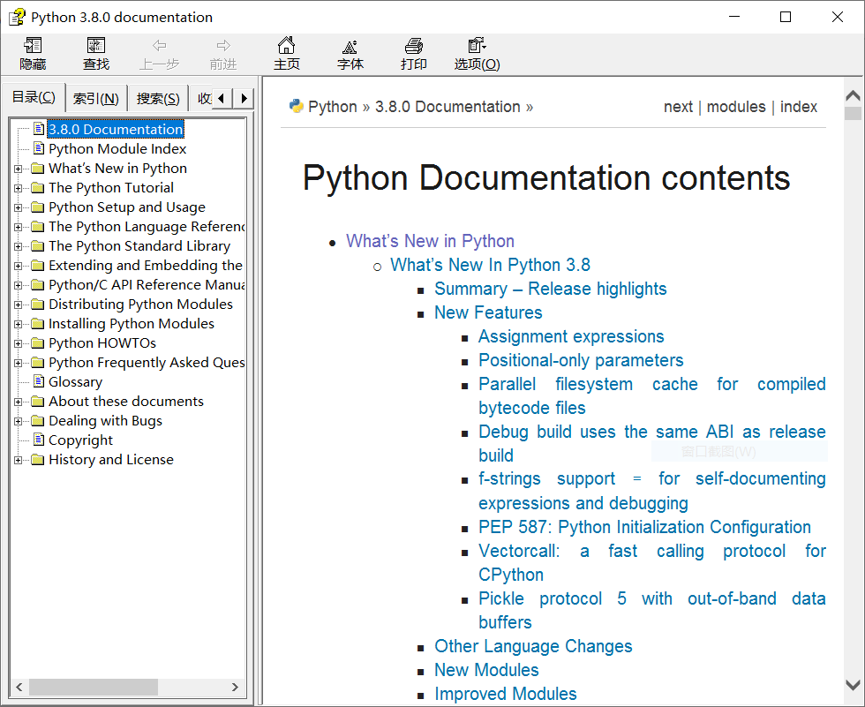Expand What's New in Python tree node
This screenshot has width=865, height=707.
pyautogui.click(x=18, y=169)
